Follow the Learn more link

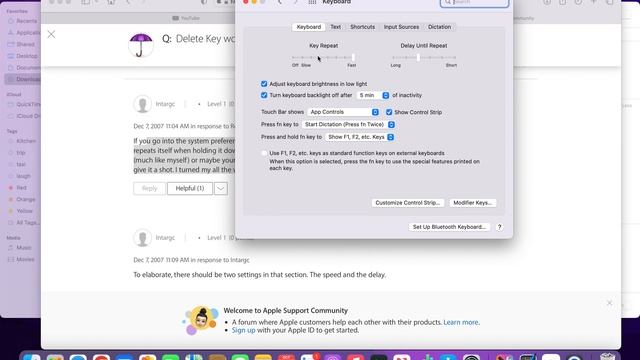[x=461, y=322]
